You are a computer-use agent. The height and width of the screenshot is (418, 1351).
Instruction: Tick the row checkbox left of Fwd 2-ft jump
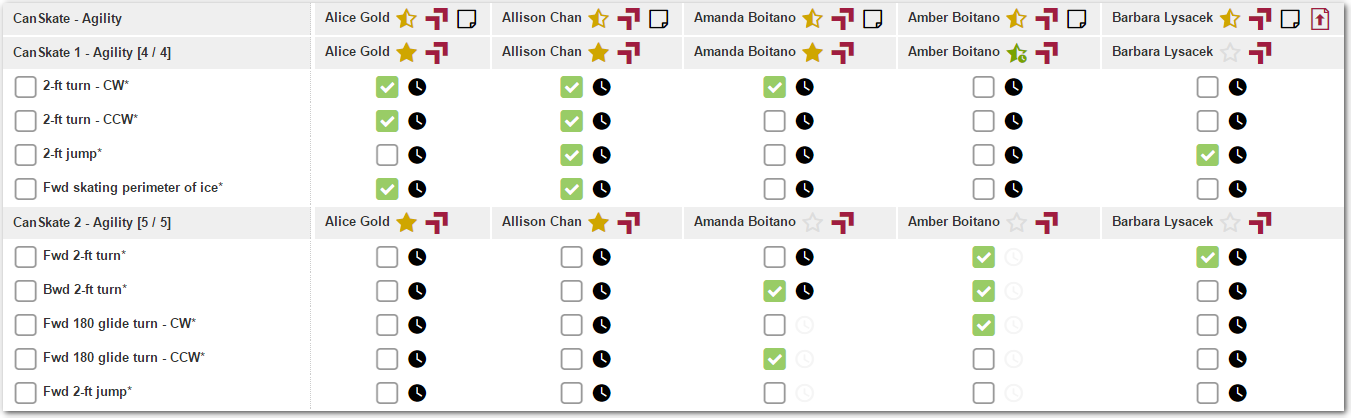26,393
